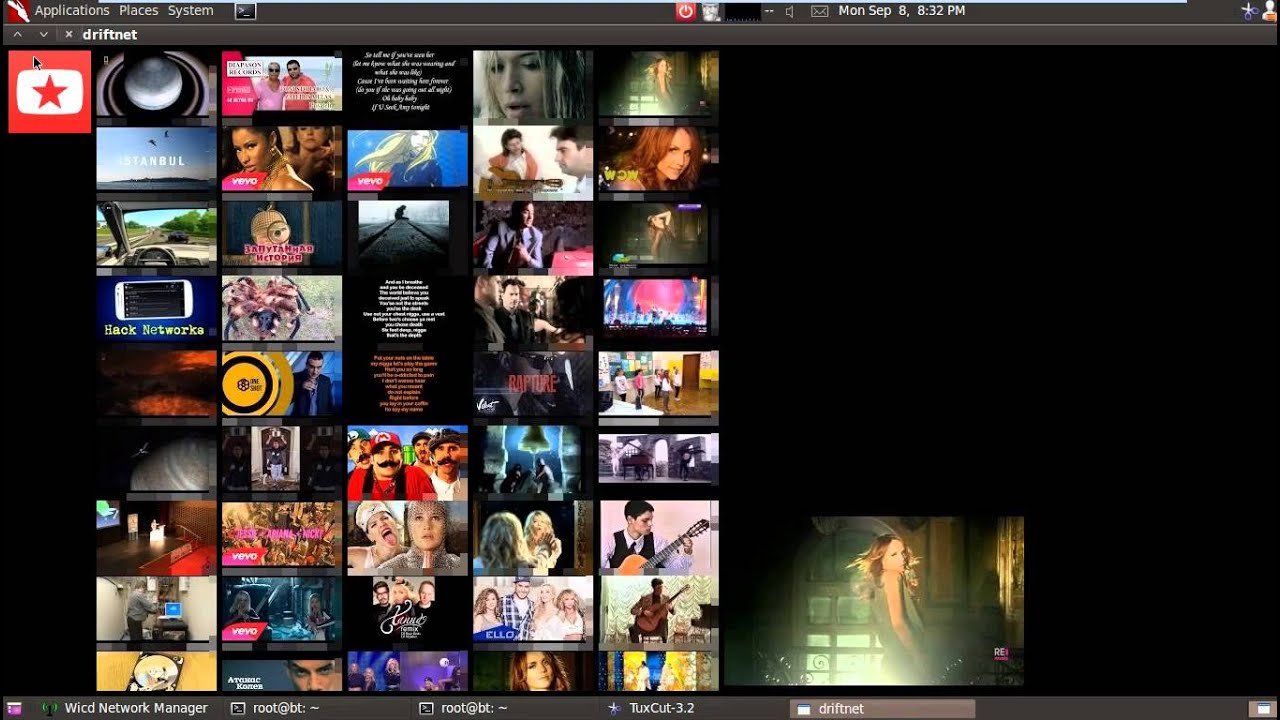Roll up driftnet window with up arrow
This screenshot has width=1280, height=720.
tap(17, 34)
